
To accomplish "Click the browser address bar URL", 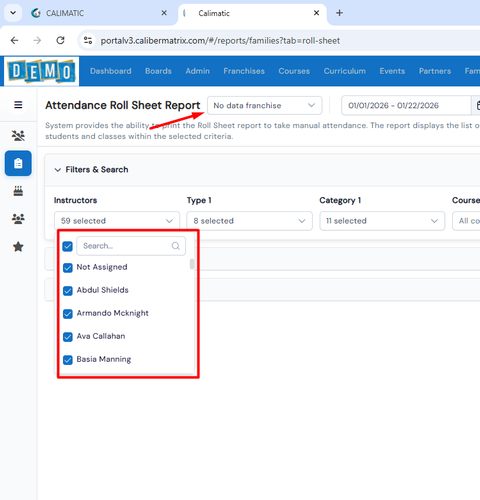I will (x=220, y=41).
